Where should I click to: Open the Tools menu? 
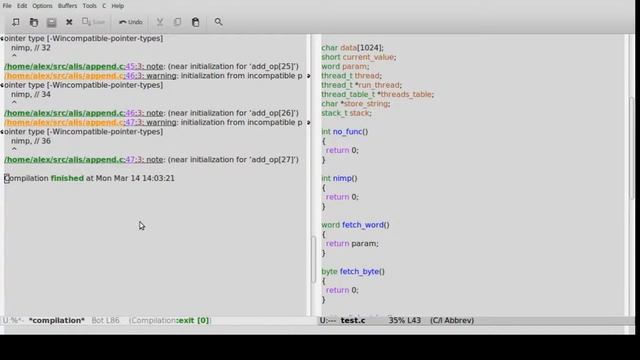[x=89, y=6]
